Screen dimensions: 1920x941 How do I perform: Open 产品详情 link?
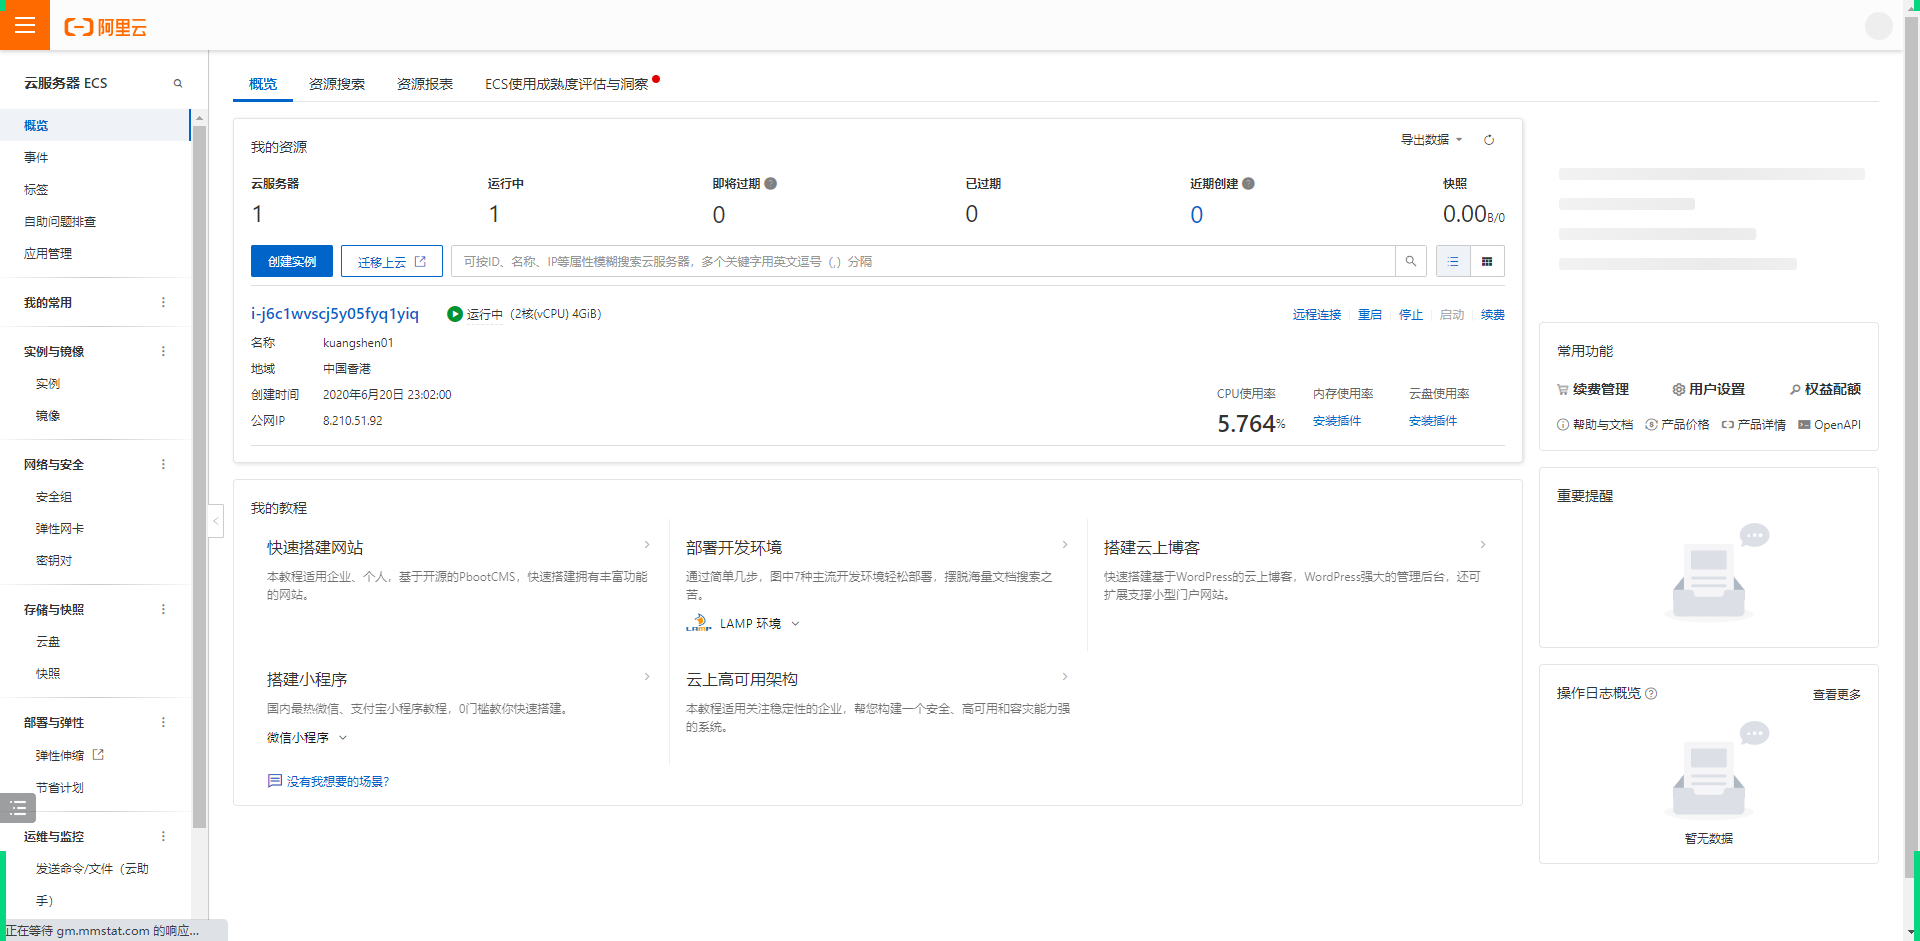coord(1753,425)
